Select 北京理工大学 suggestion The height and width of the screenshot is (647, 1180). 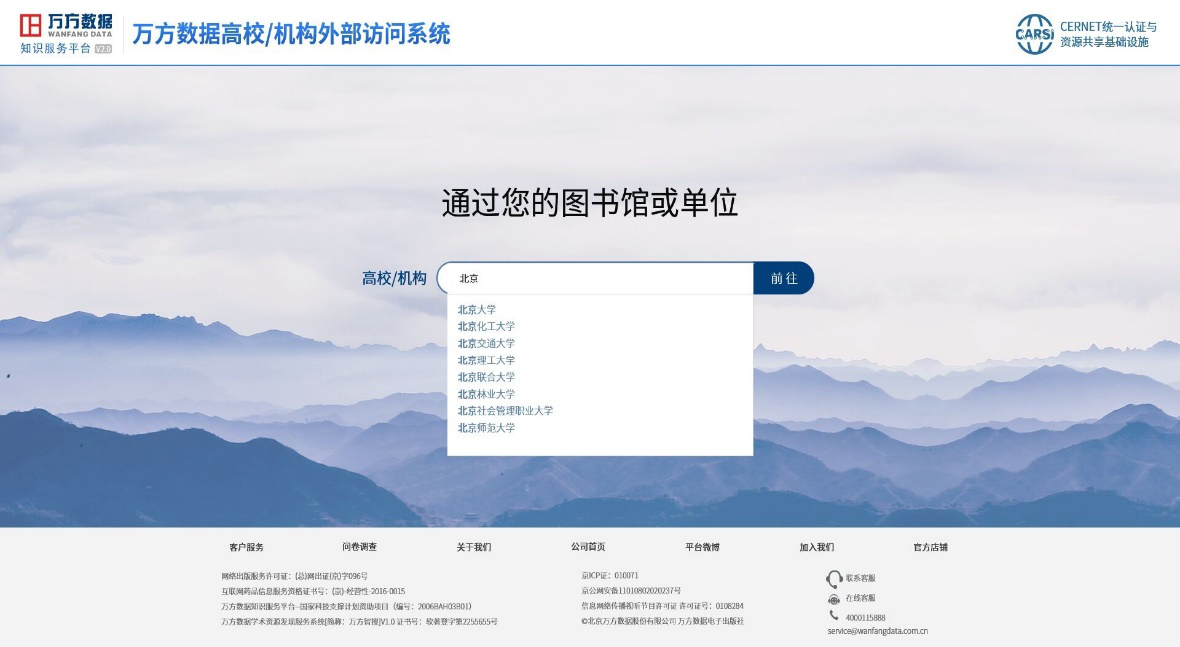pos(486,361)
